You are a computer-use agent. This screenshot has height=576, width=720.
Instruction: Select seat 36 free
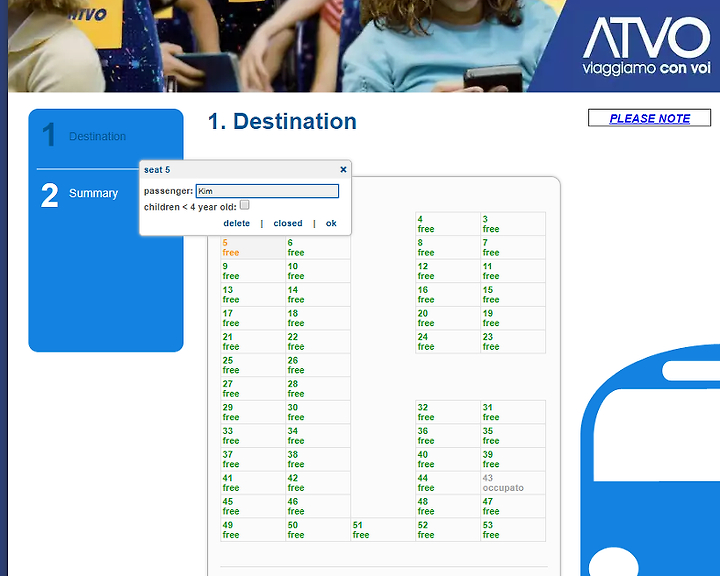pos(448,435)
